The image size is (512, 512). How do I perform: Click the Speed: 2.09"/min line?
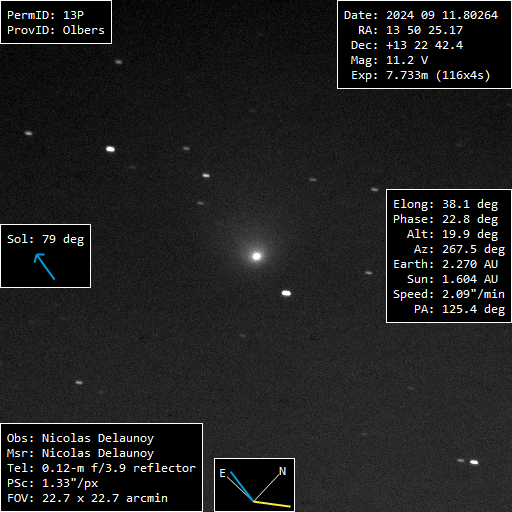point(449,294)
